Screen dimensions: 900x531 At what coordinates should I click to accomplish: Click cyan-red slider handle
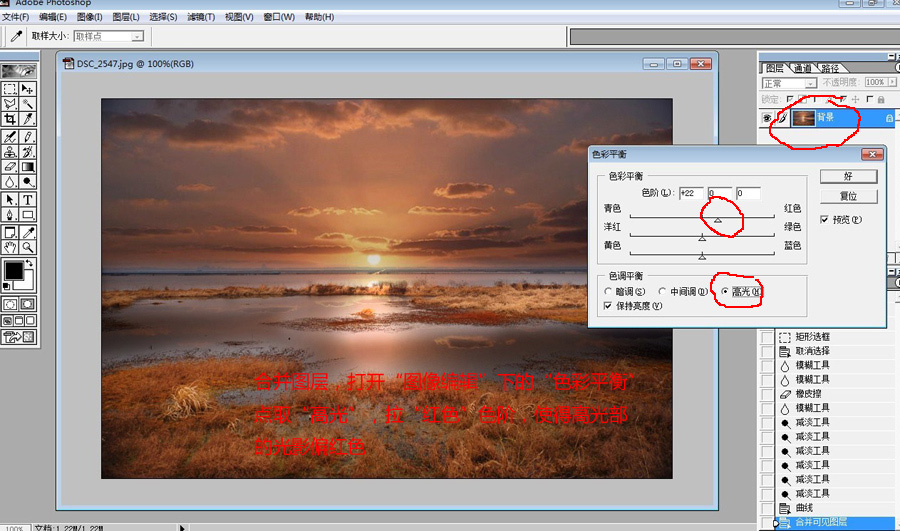(717, 220)
